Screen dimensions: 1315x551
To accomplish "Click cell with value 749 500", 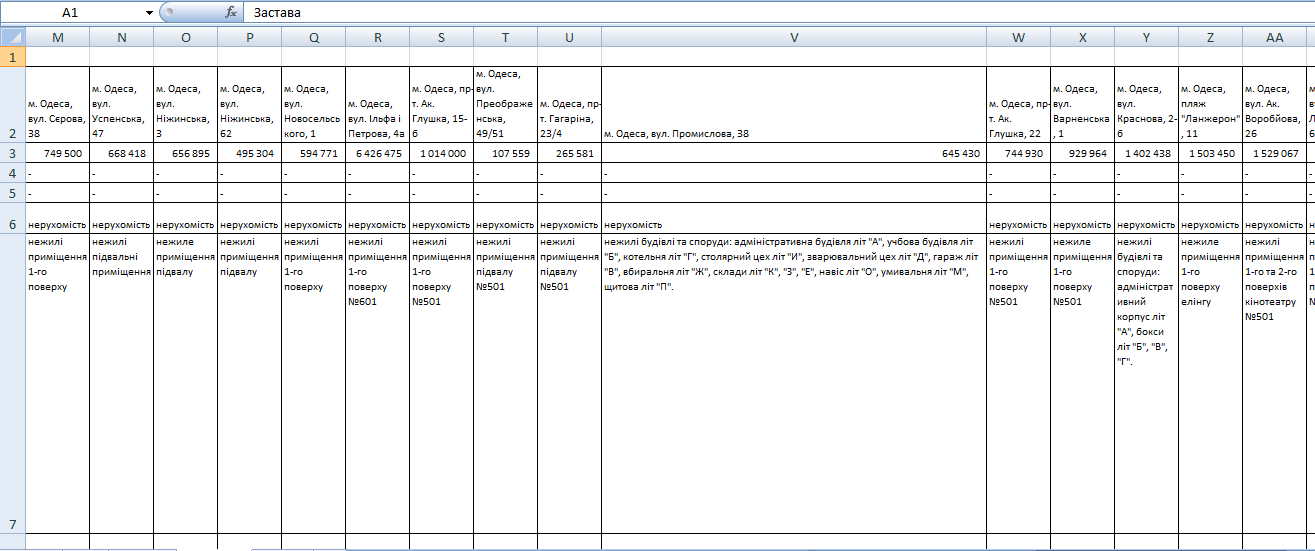I will point(57,153).
